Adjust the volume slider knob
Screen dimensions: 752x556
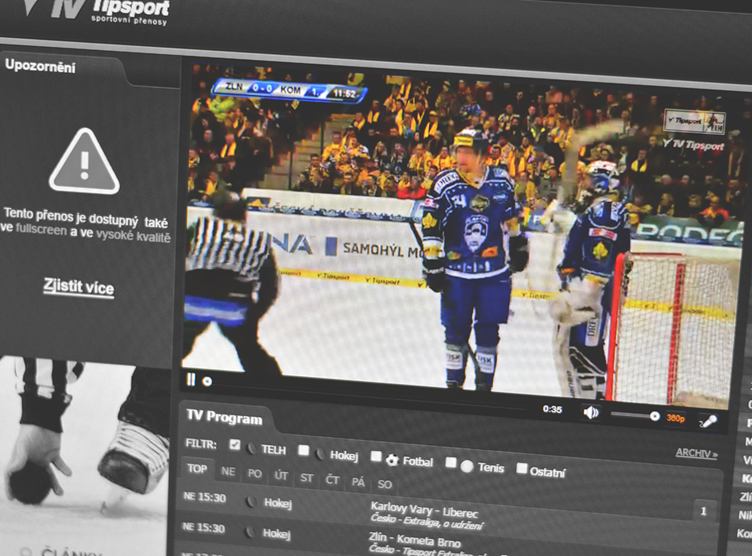pos(655,416)
